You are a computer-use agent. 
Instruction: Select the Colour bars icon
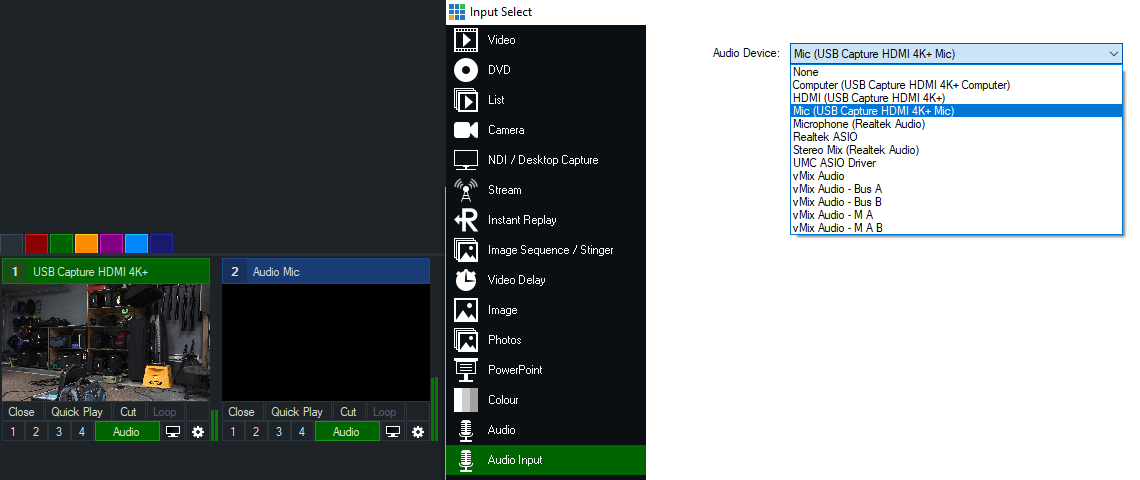(x=465, y=400)
